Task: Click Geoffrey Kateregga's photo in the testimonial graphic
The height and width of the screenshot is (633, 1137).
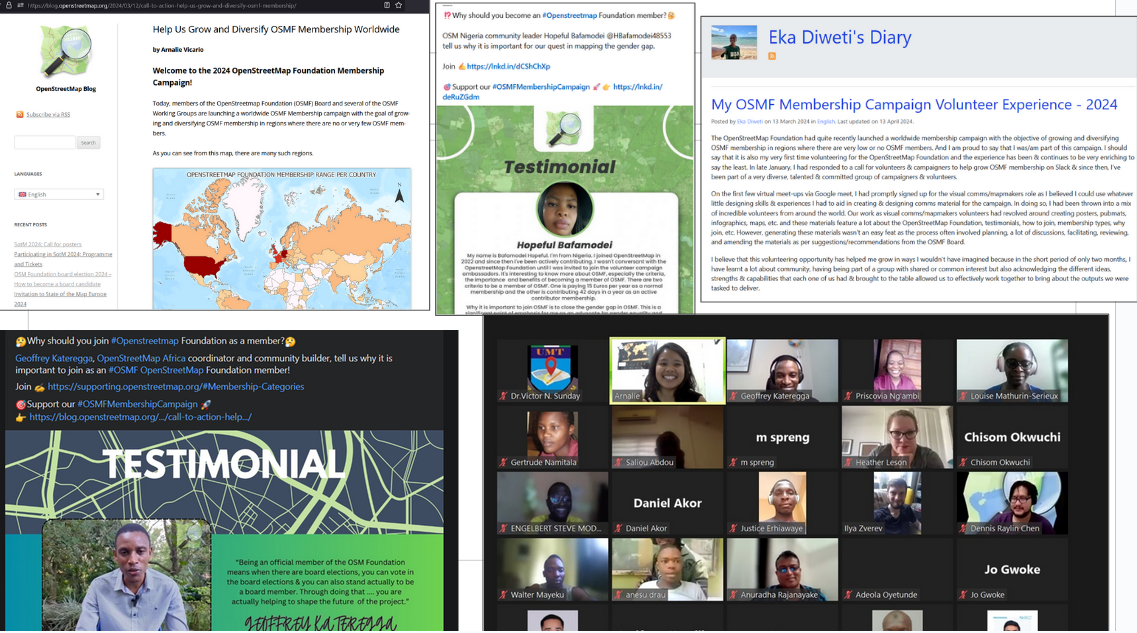Action: click(127, 576)
